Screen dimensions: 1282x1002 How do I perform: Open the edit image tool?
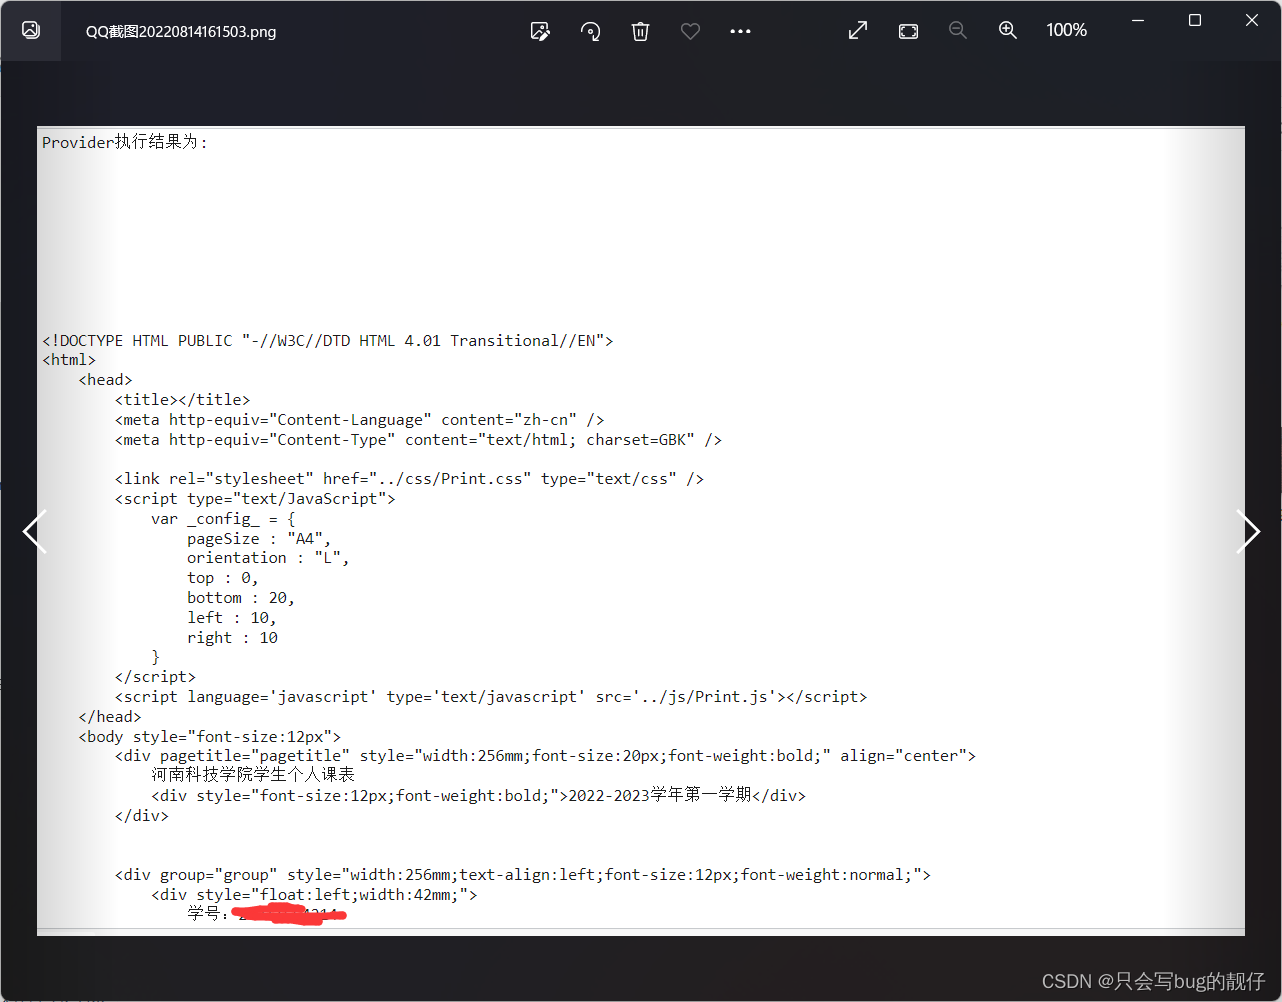coord(540,31)
